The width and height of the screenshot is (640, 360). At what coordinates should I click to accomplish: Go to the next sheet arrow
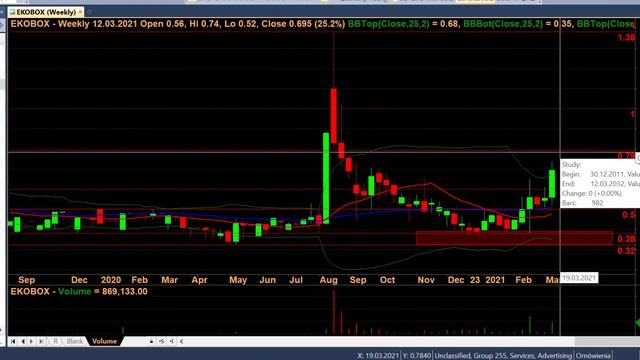click(31, 341)
